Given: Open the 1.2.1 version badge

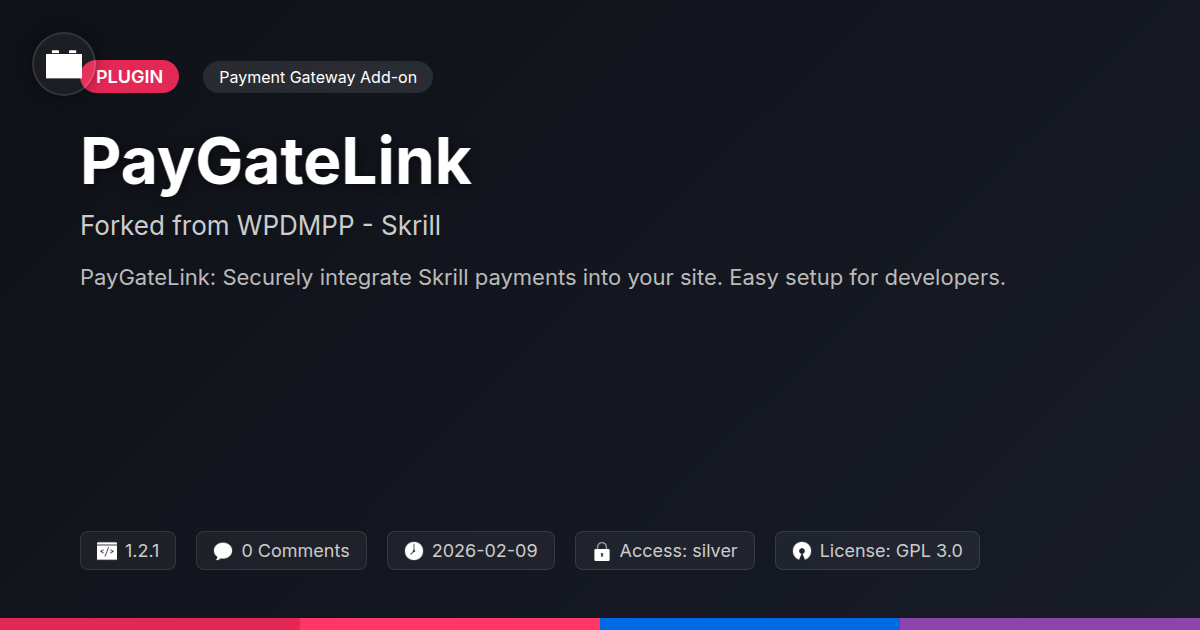Looking at the screenshot, I should pos(128,551).
